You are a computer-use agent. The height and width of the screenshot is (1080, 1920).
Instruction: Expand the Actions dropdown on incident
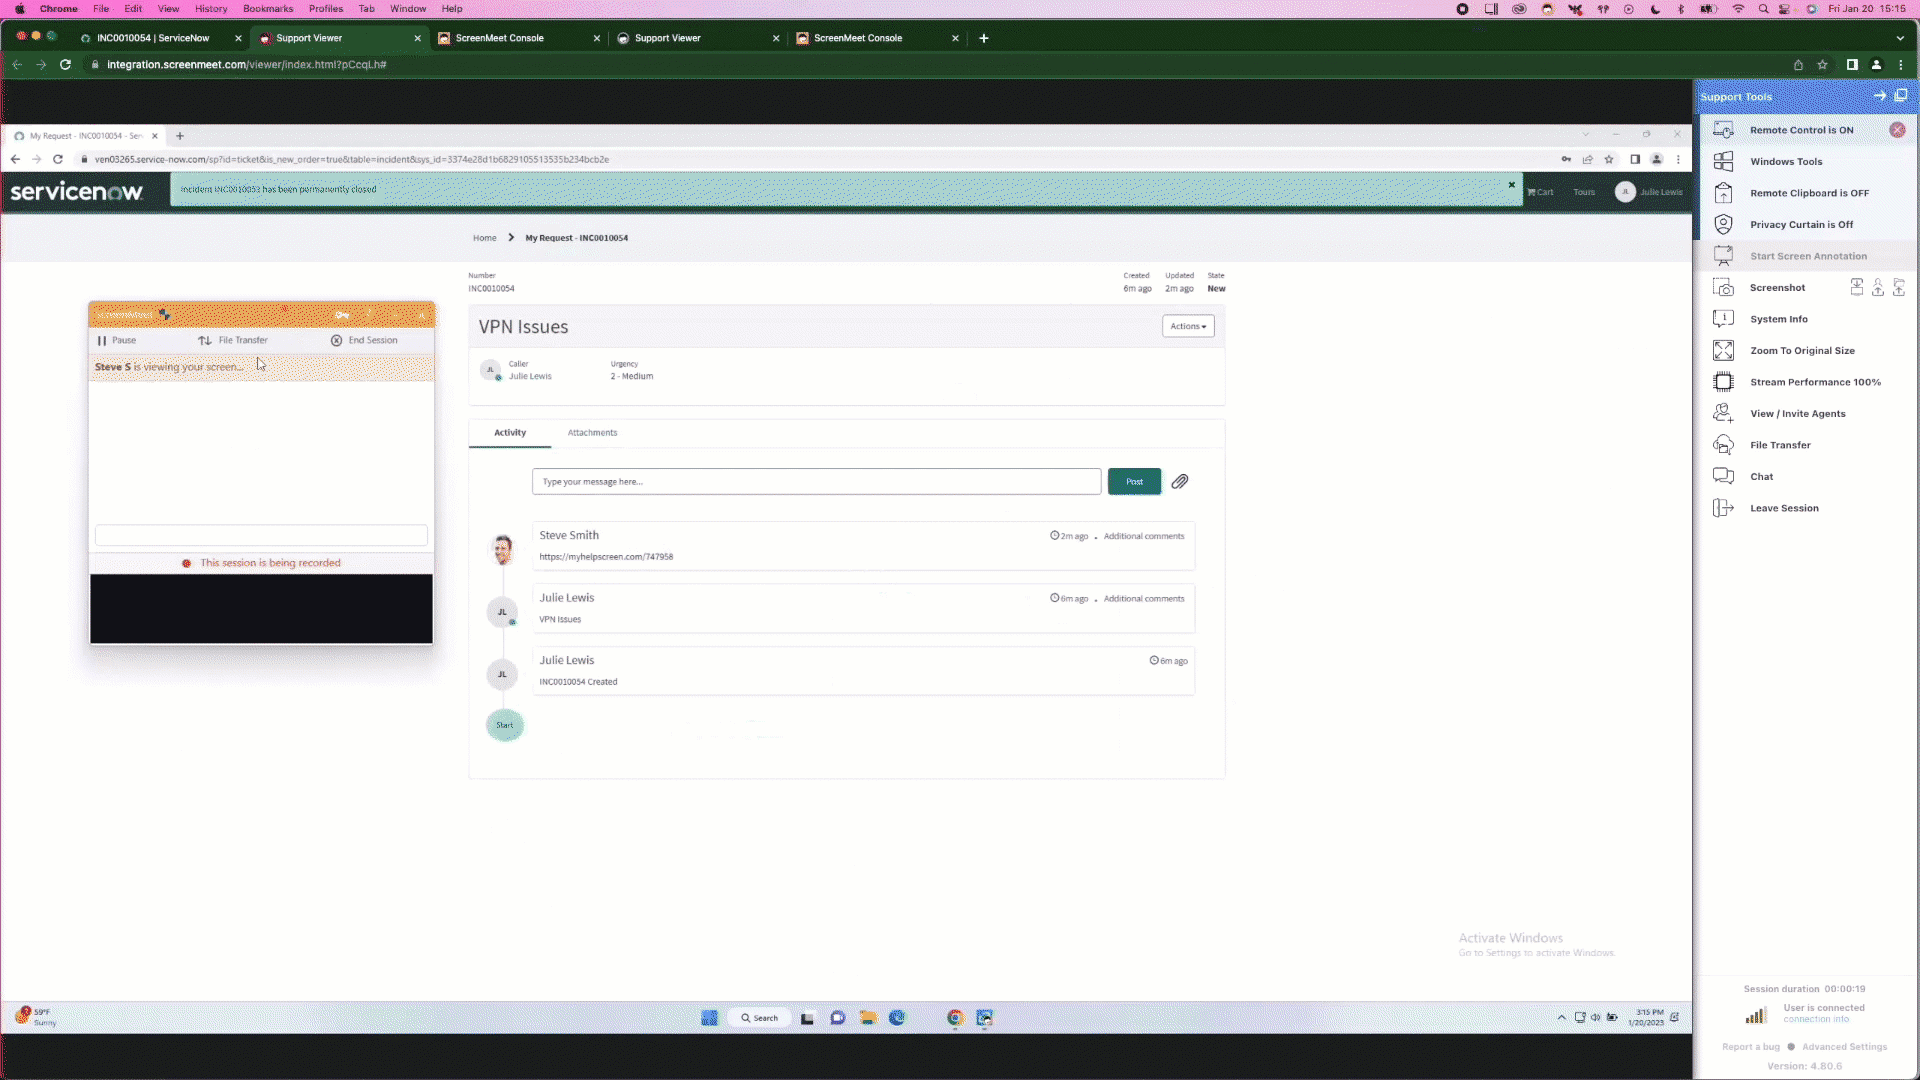point(1188,326)
